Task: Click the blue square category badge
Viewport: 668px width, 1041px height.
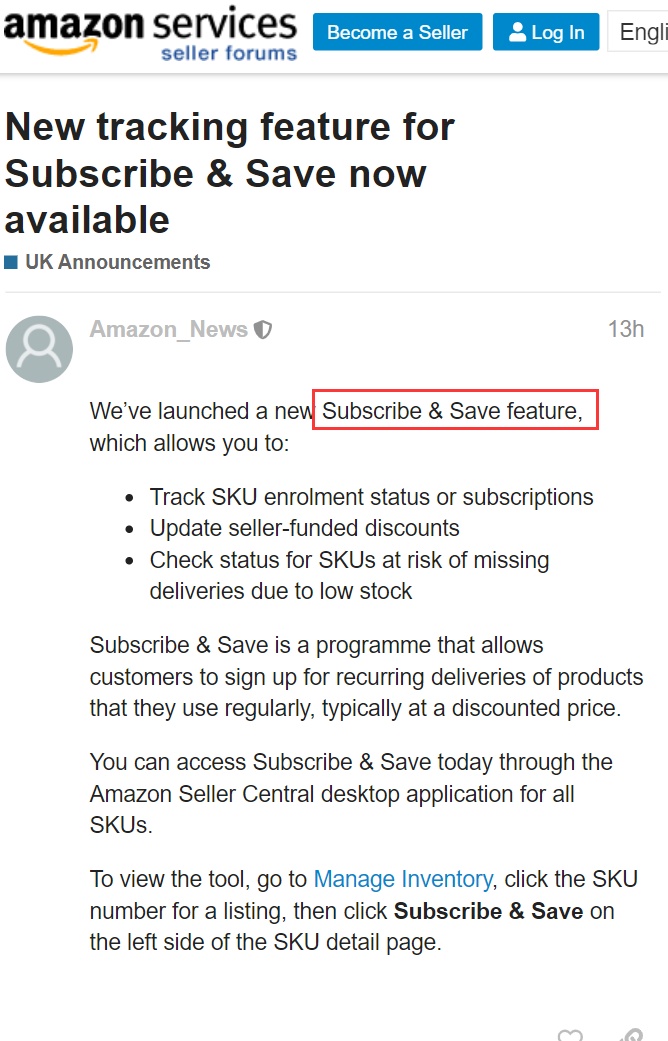Action: (11, 262)
